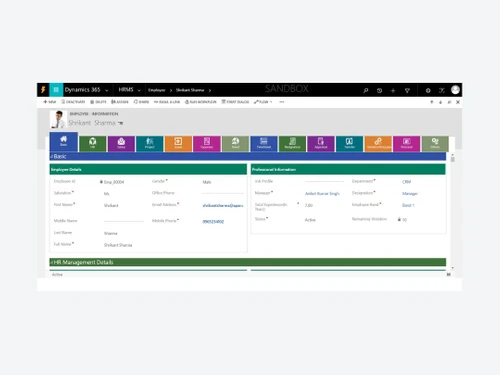Open the more commands ellipsis
The image size is (500, 375).
(282, 102)
